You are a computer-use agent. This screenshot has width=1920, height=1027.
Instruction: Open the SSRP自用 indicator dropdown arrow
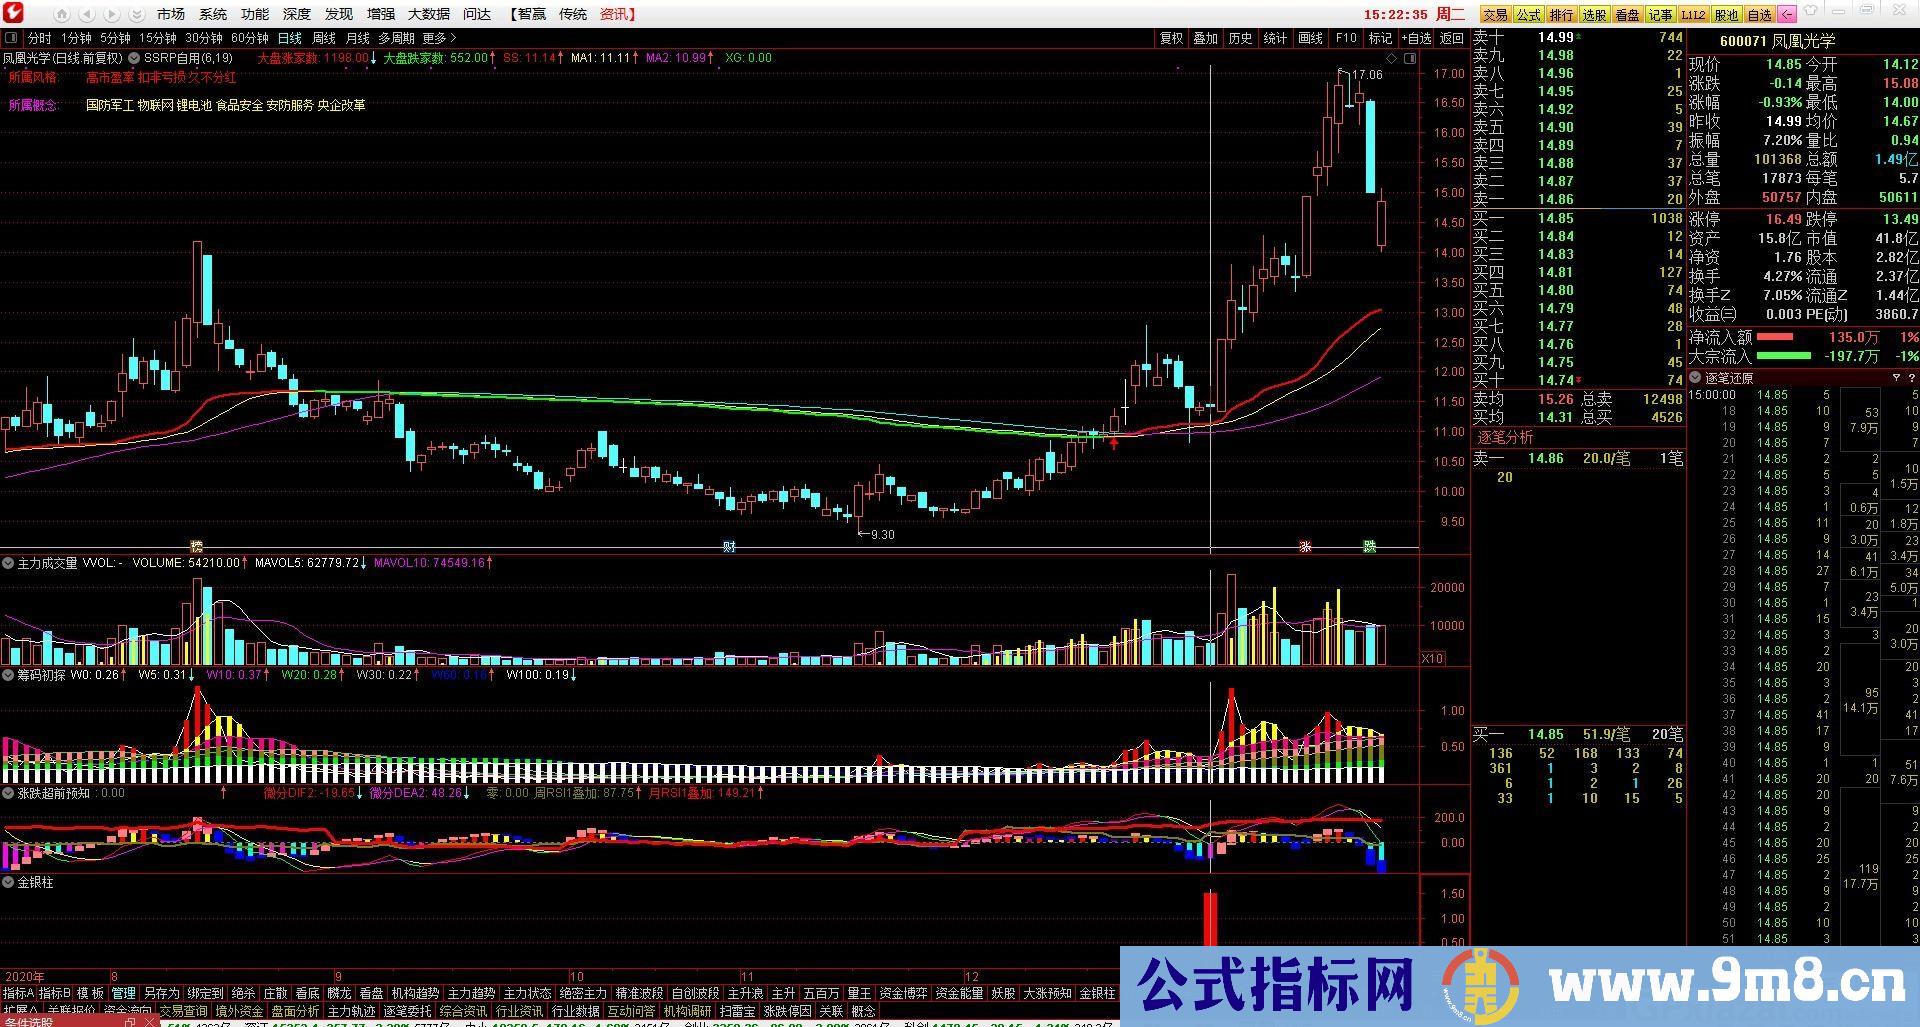[x=134, y=58]
